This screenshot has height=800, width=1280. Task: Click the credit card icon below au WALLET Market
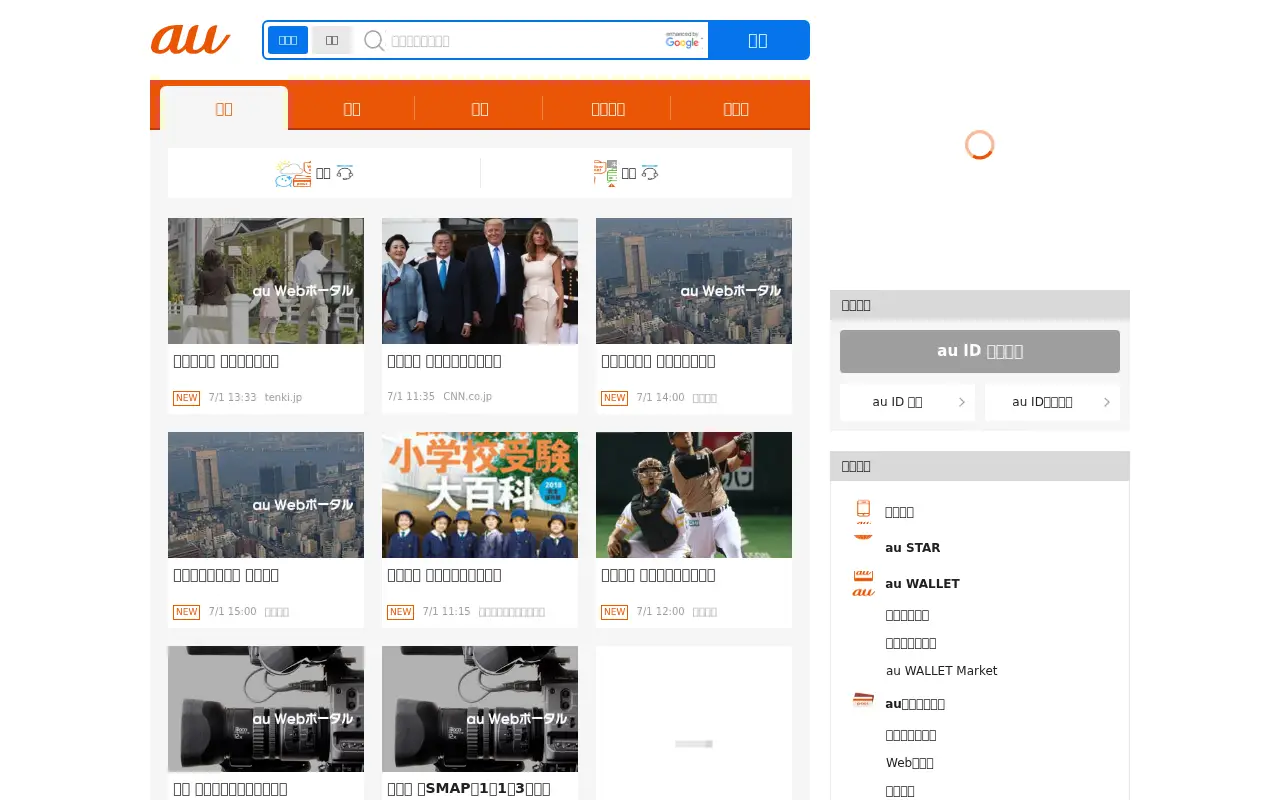863,701
